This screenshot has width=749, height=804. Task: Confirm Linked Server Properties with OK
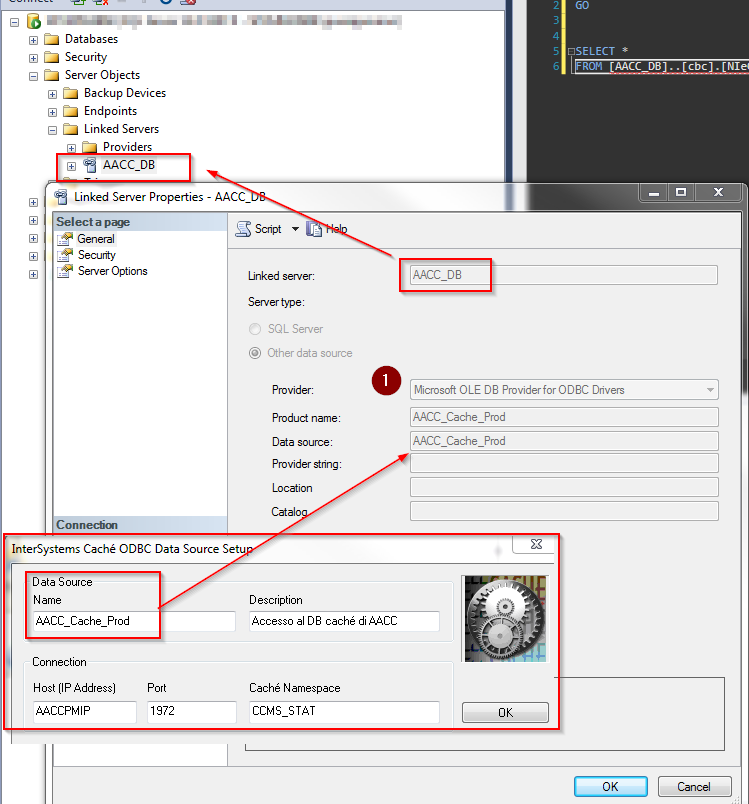(x=610, y=787)
